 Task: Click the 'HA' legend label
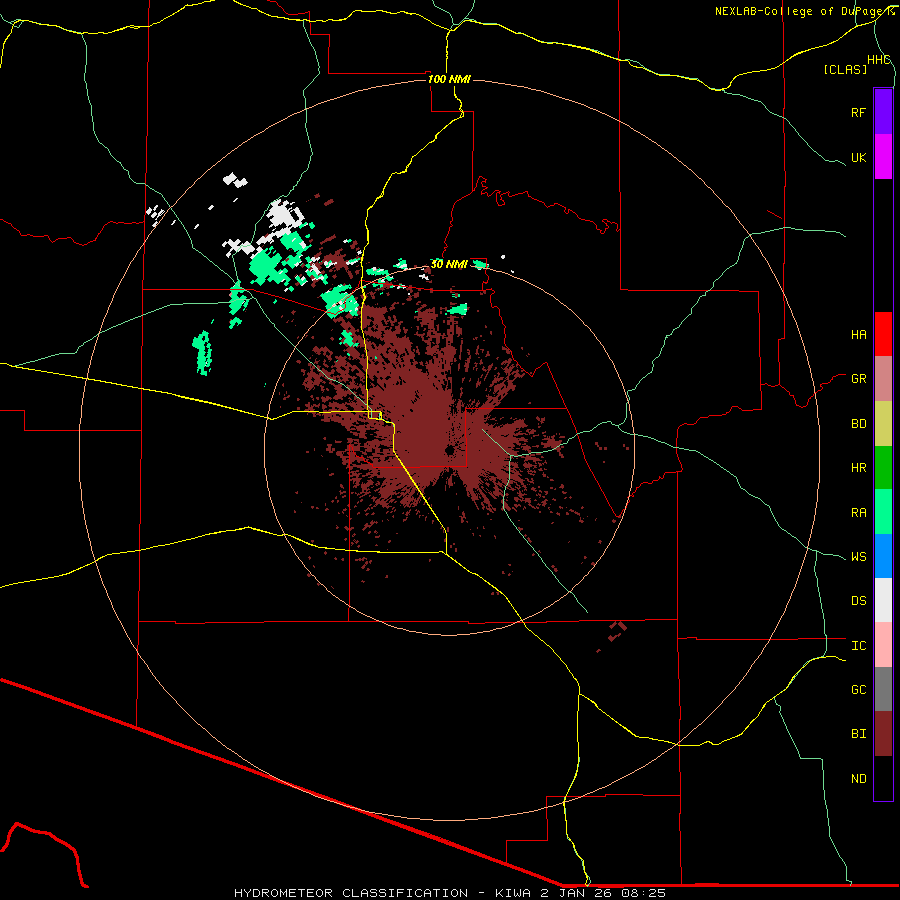tap(858, 335)
